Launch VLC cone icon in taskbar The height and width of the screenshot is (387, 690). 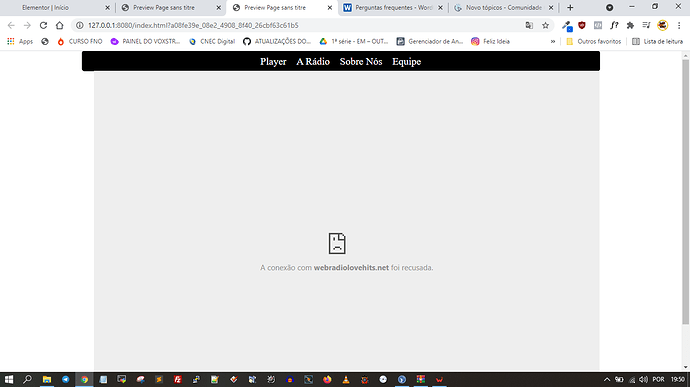point(346,379)
